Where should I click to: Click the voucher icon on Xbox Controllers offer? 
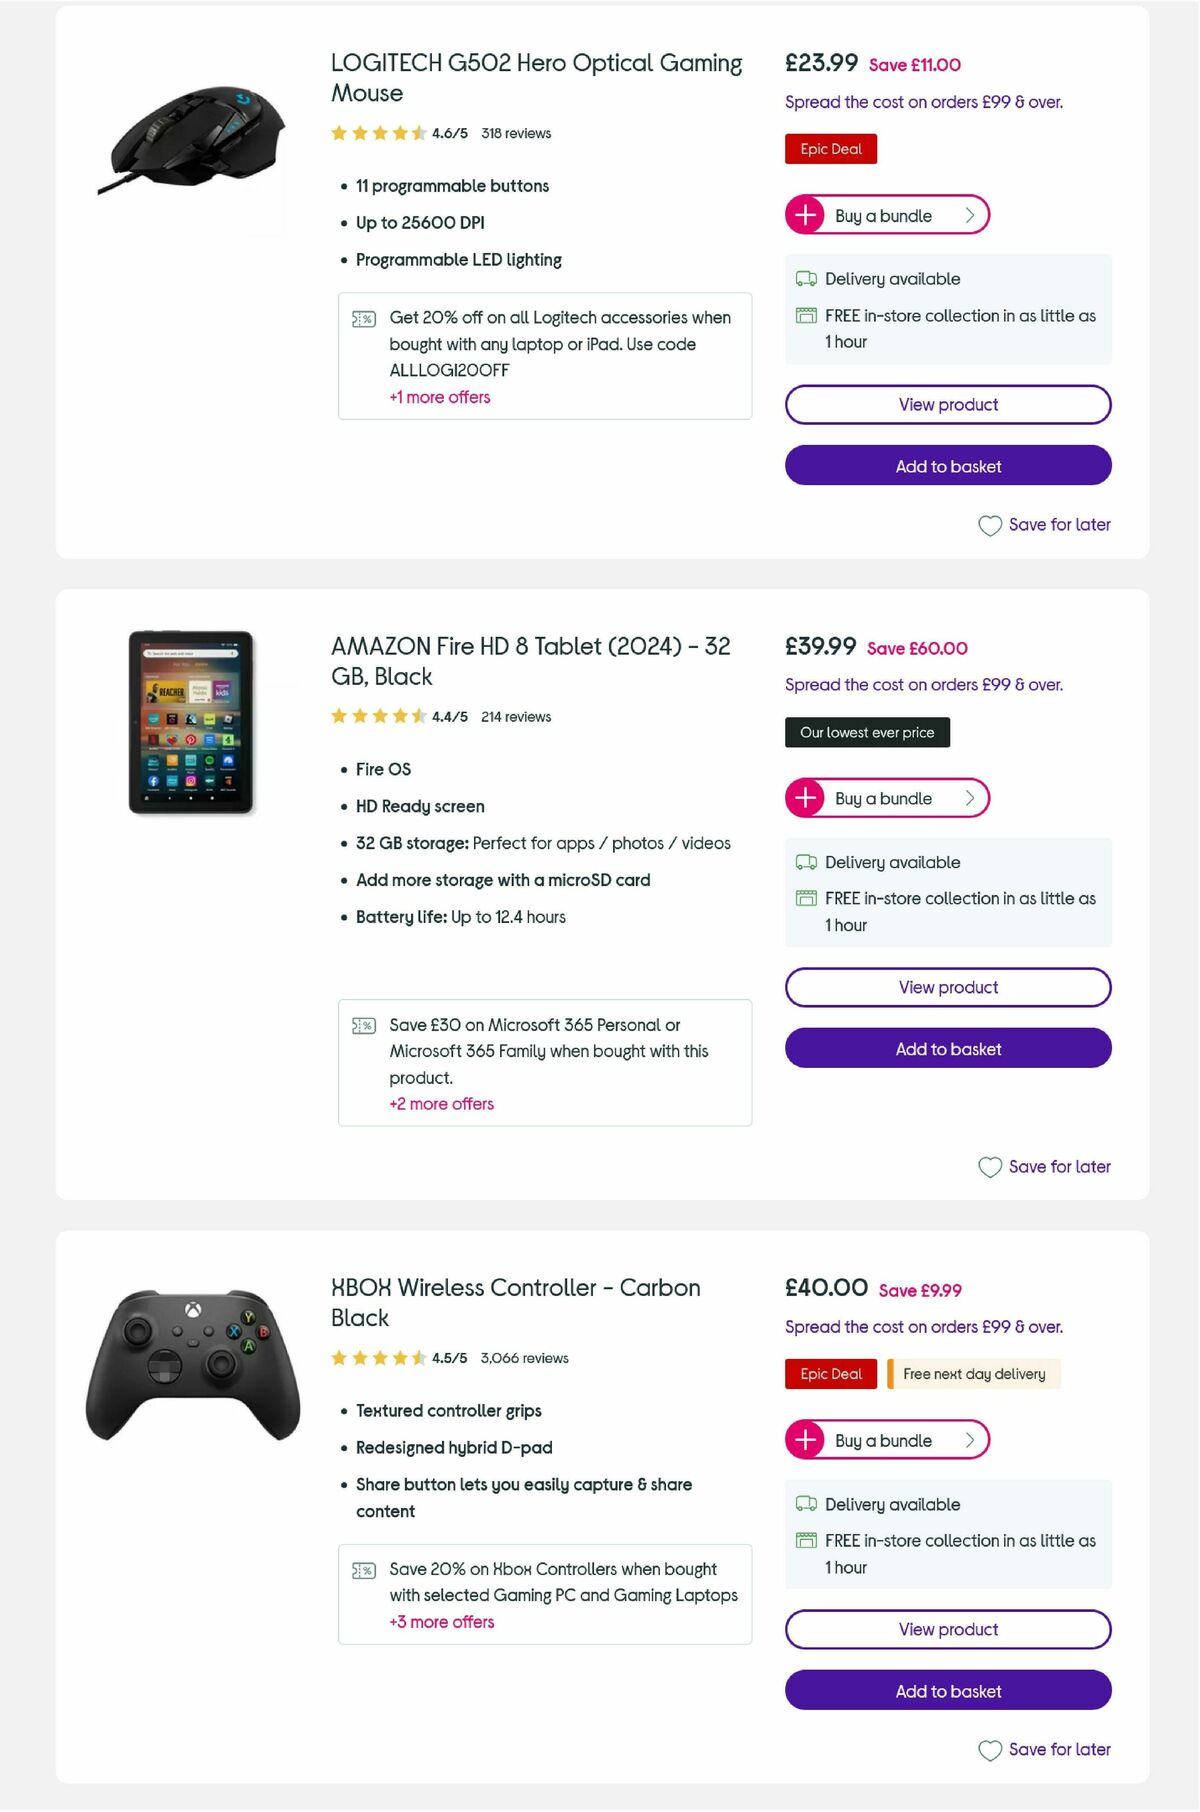365,1570
